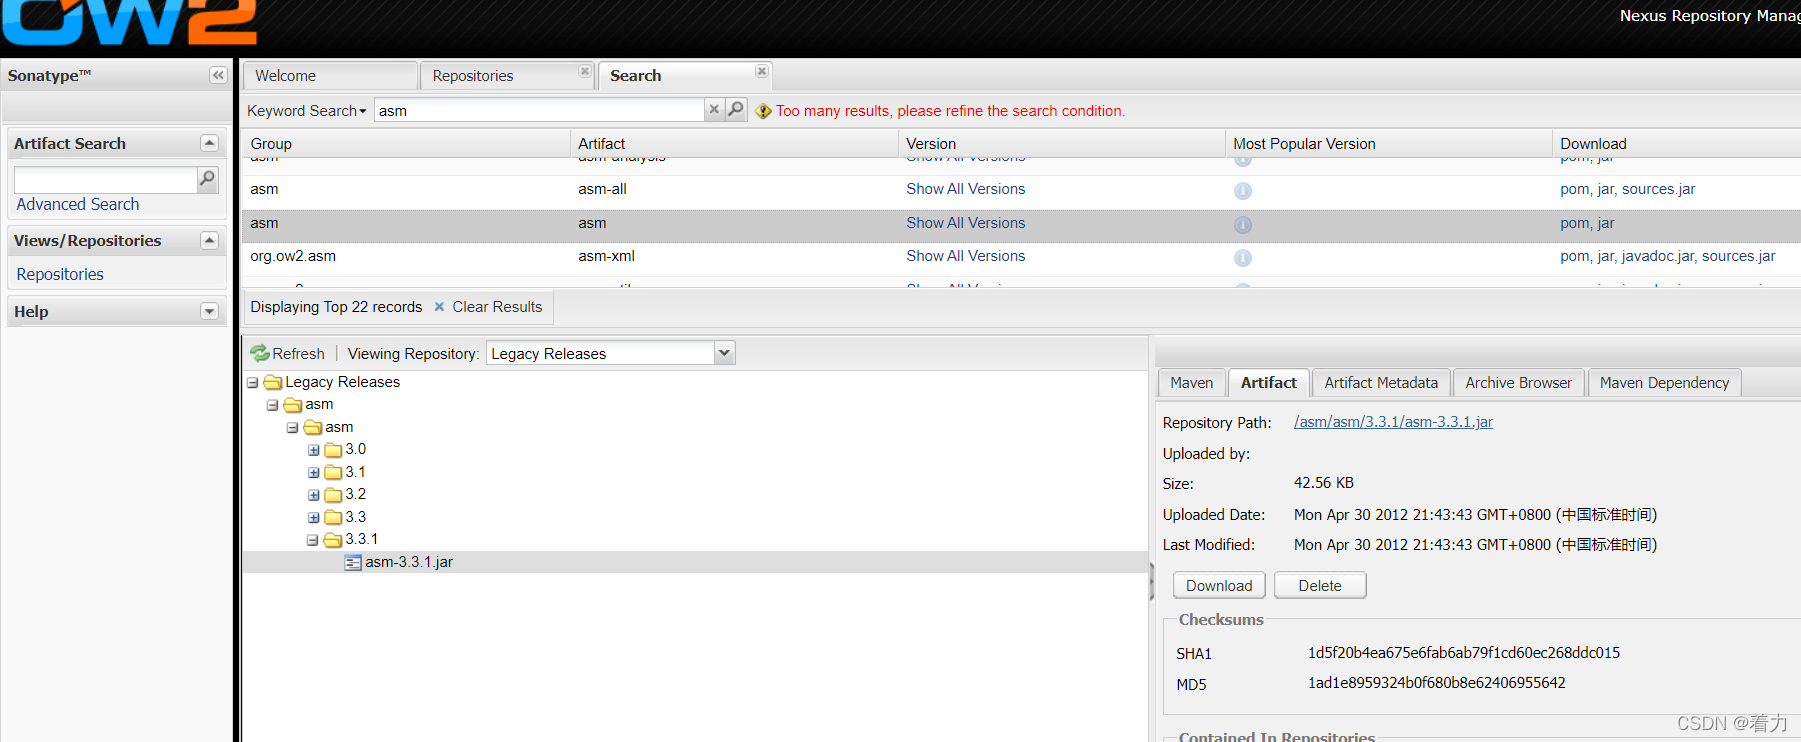
Task: Click the Download button
Action: [1219, 586]
